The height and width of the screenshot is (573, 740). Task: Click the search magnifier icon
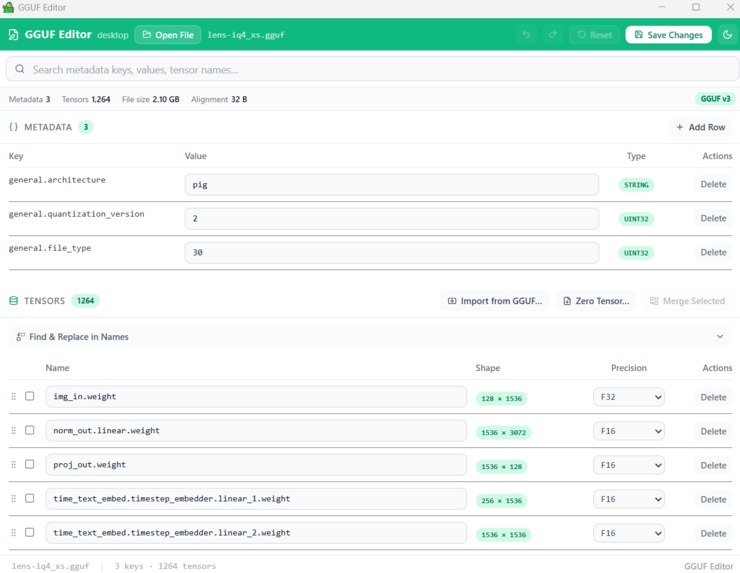(x=20, y=69)
